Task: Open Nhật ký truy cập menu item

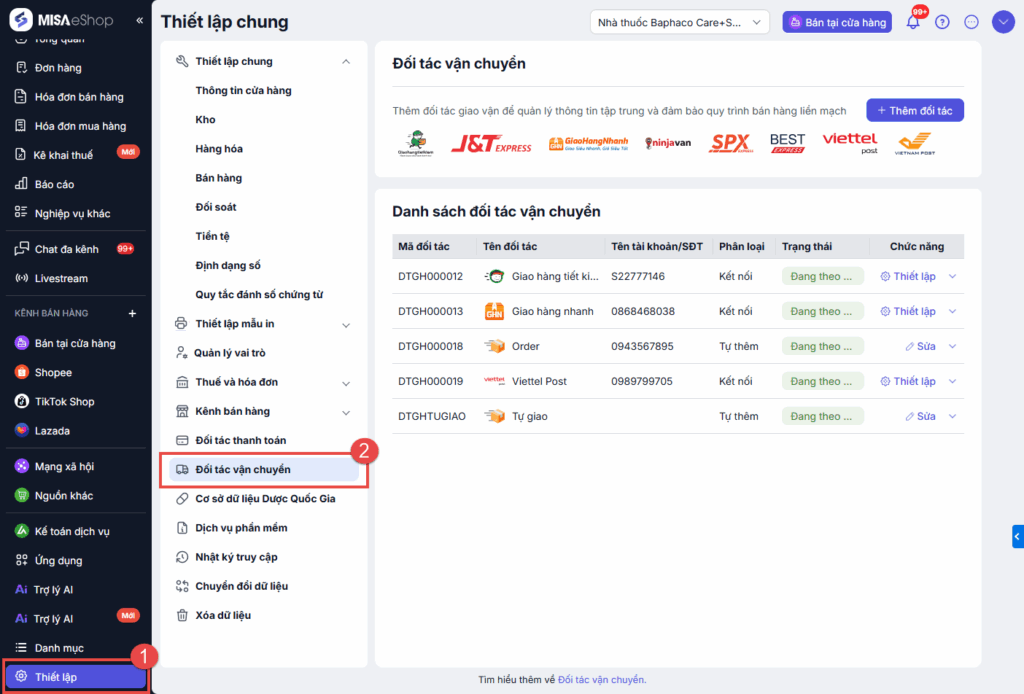Action: pyautogui.click(x=236, y=557)
